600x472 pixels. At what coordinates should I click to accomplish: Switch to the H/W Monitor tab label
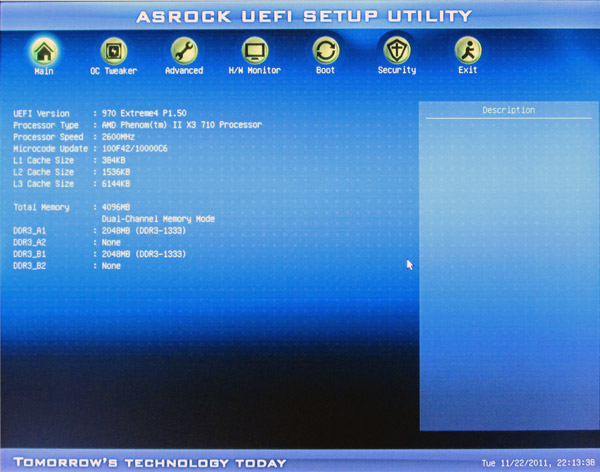[x=255, y=70]
